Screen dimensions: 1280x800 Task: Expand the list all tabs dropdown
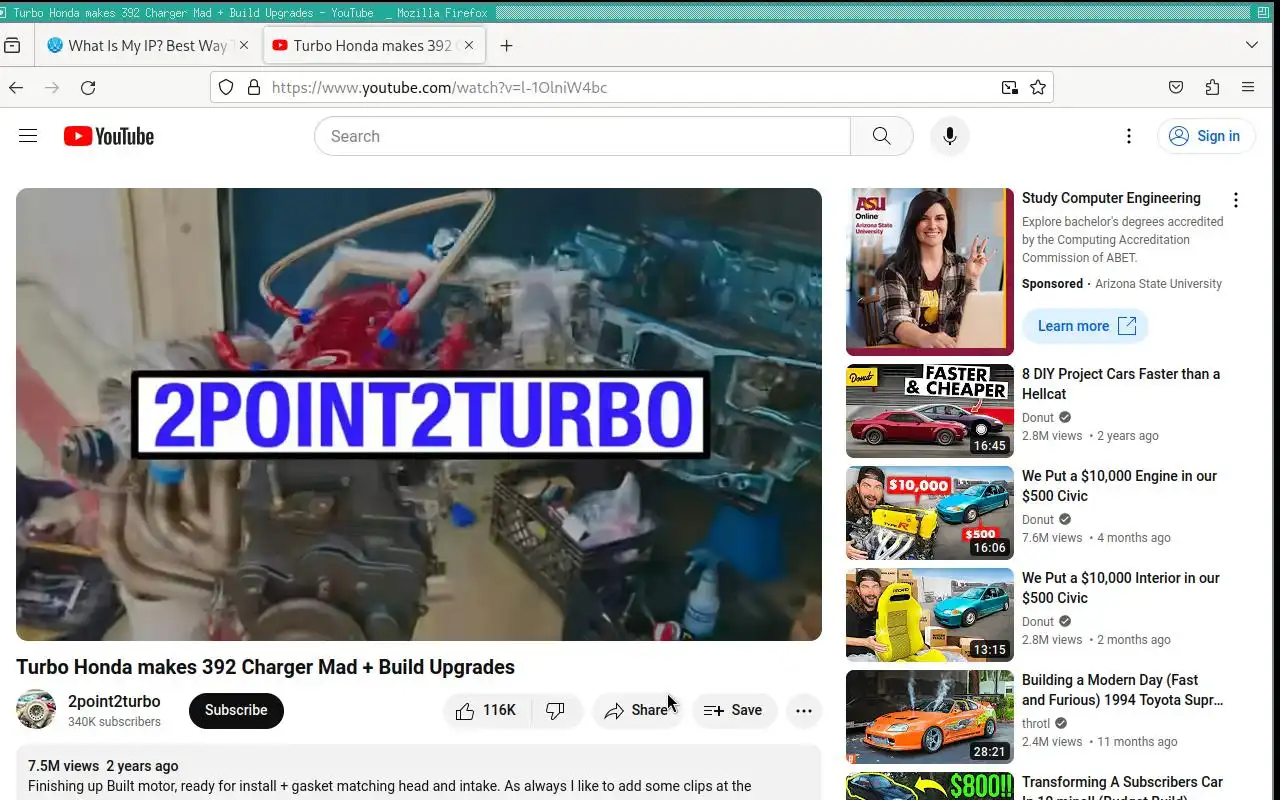[1252, 46]
